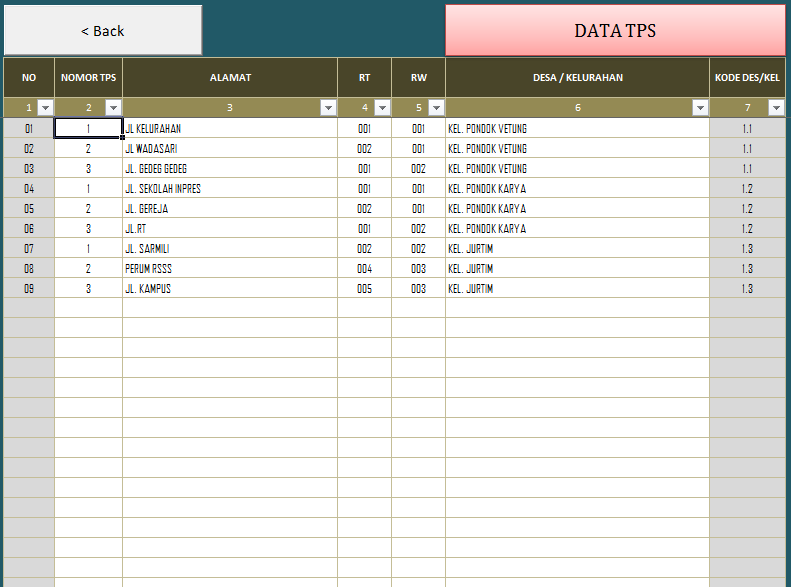Open the NOMOR TPS filter dropdown
This screenshot has height=587, width=791.
pos(113,107)
